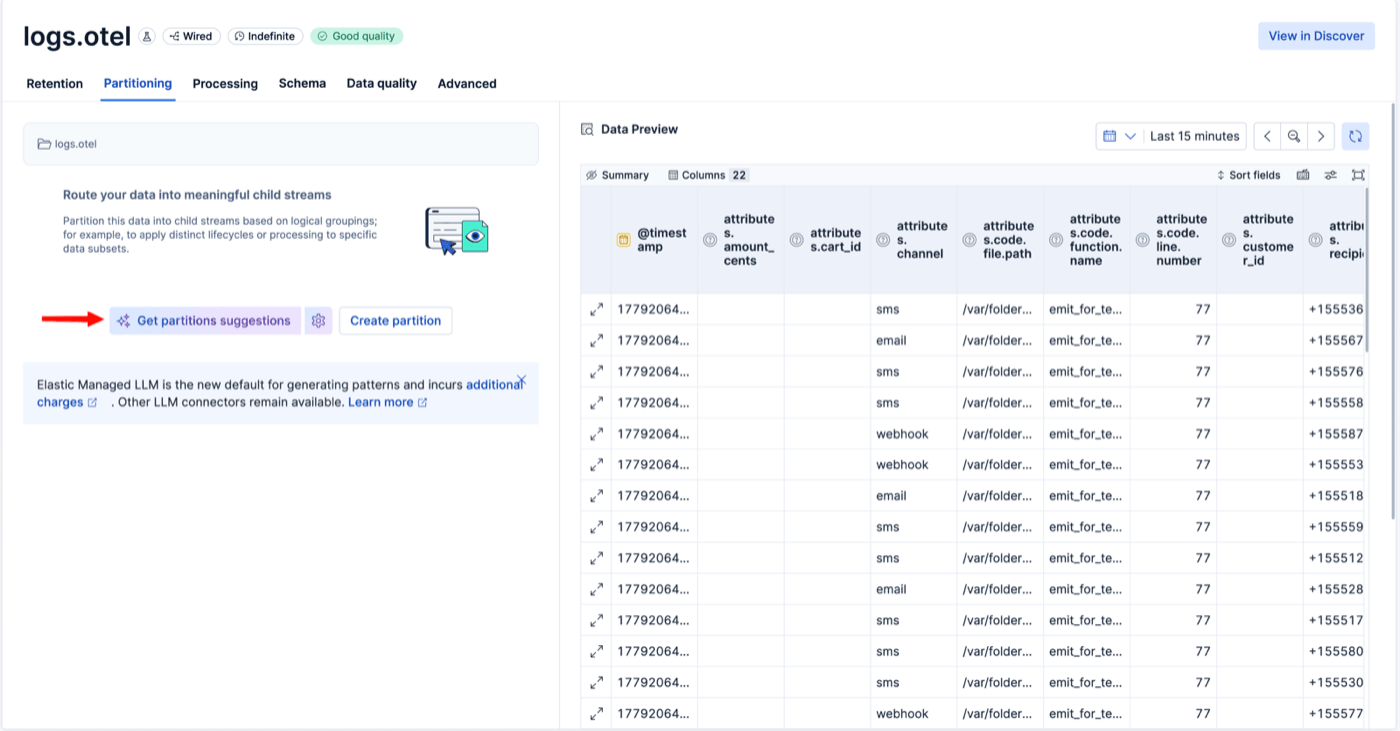Screen dimensions: 1400x731
Task: Click the field type icon for attributes.amount_cents
Action: point(710,240)
